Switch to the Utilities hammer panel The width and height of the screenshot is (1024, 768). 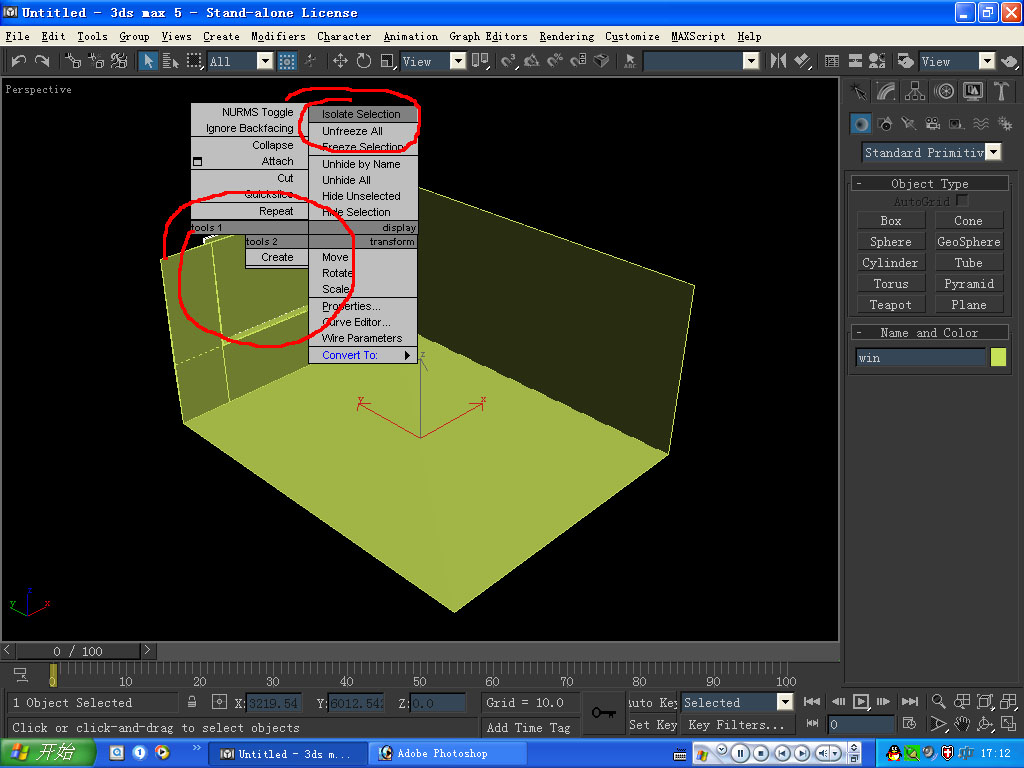click(x=1001, y=91)
